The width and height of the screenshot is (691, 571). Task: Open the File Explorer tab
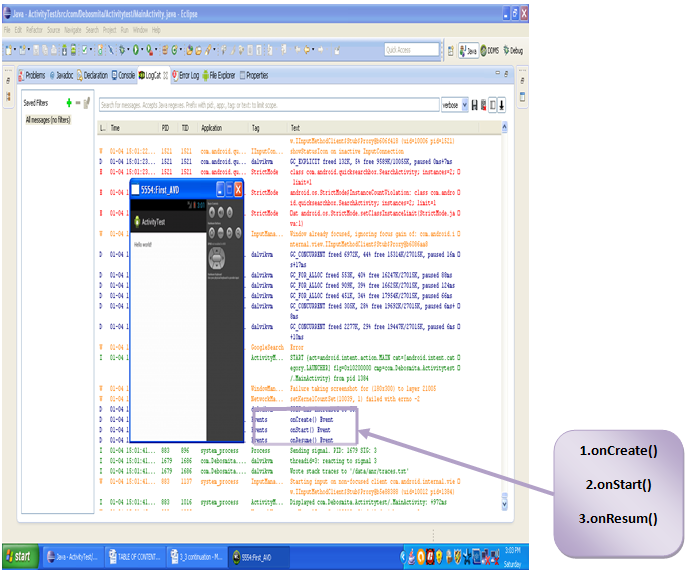click(219, 75)
